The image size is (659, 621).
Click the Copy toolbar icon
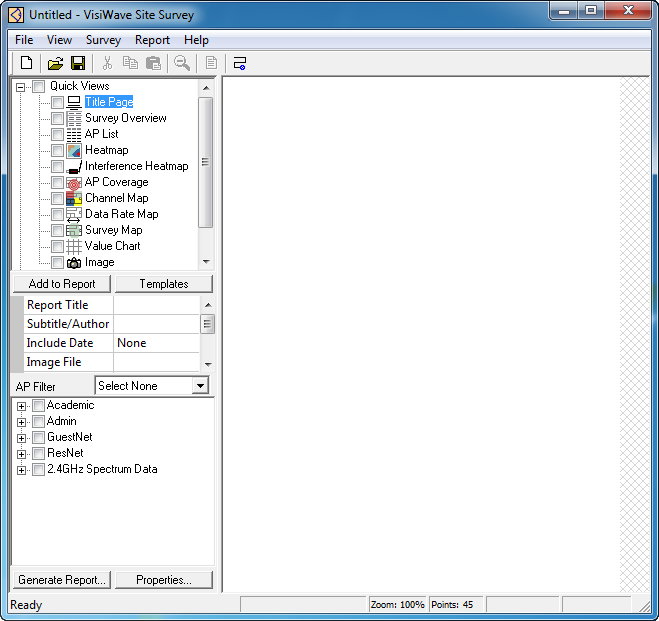tap(130, 63)
